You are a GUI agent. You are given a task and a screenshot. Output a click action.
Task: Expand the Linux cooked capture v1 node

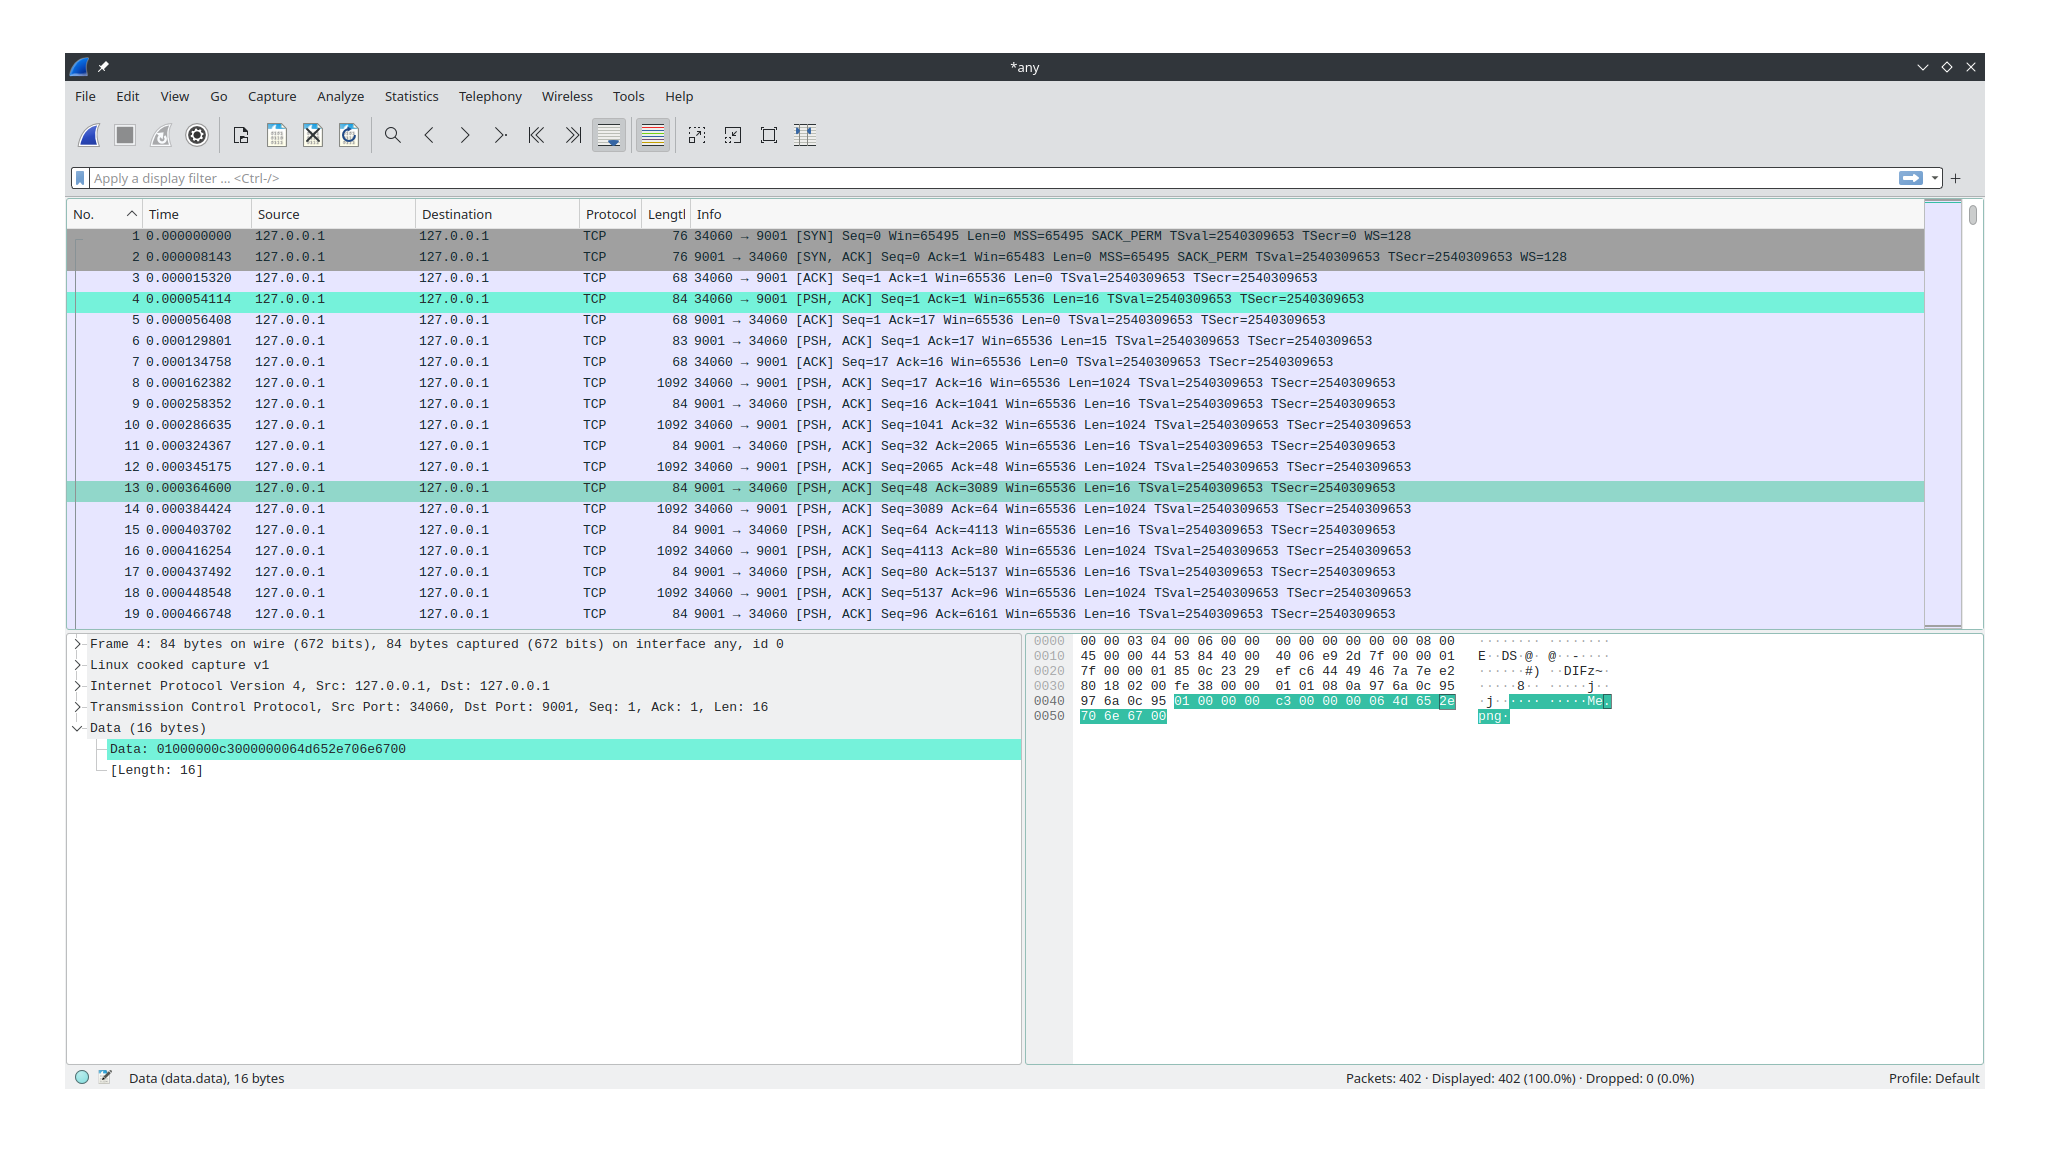click(77, 665)
